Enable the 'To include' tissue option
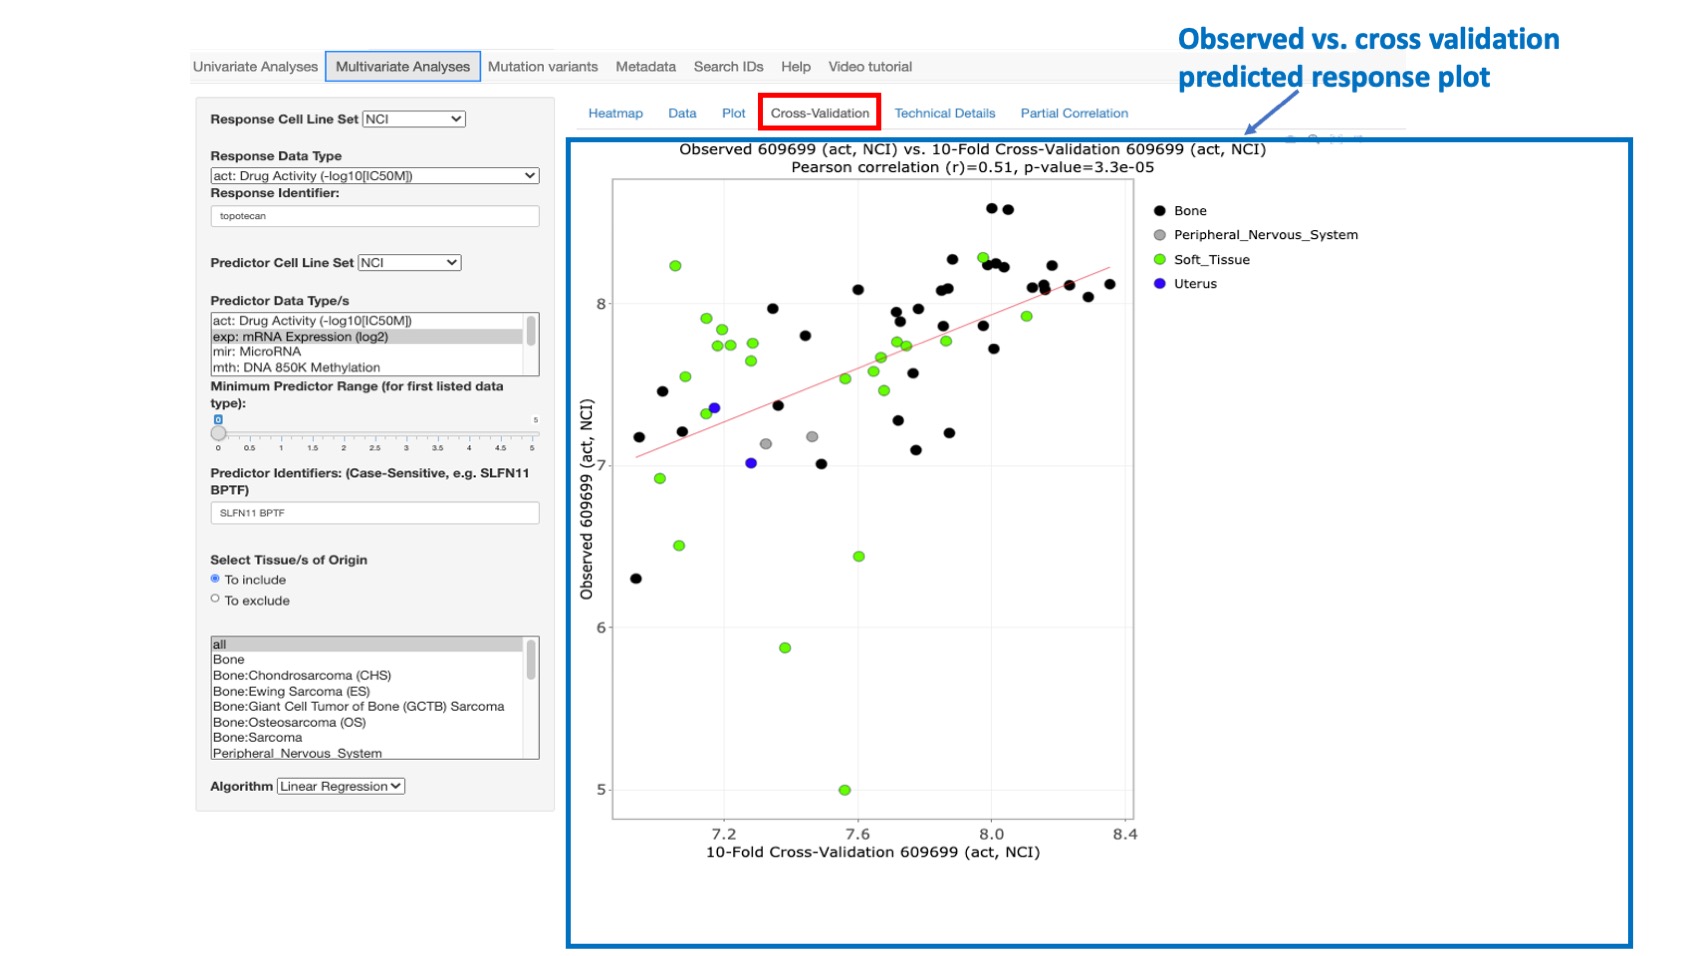This screenshot has width=1700, height=956. point(215,578)
